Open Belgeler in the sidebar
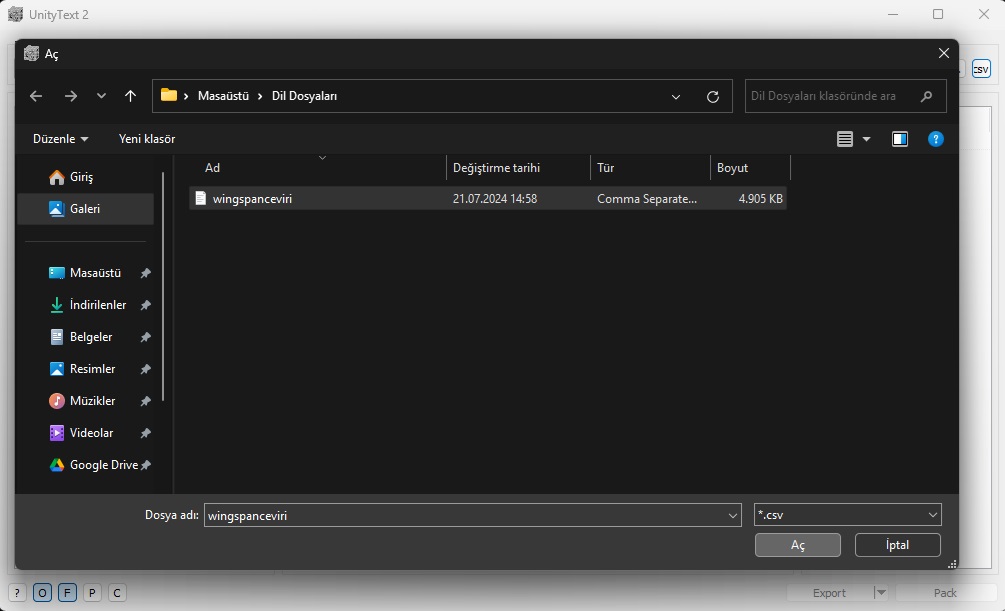 [x=85, y=337]
